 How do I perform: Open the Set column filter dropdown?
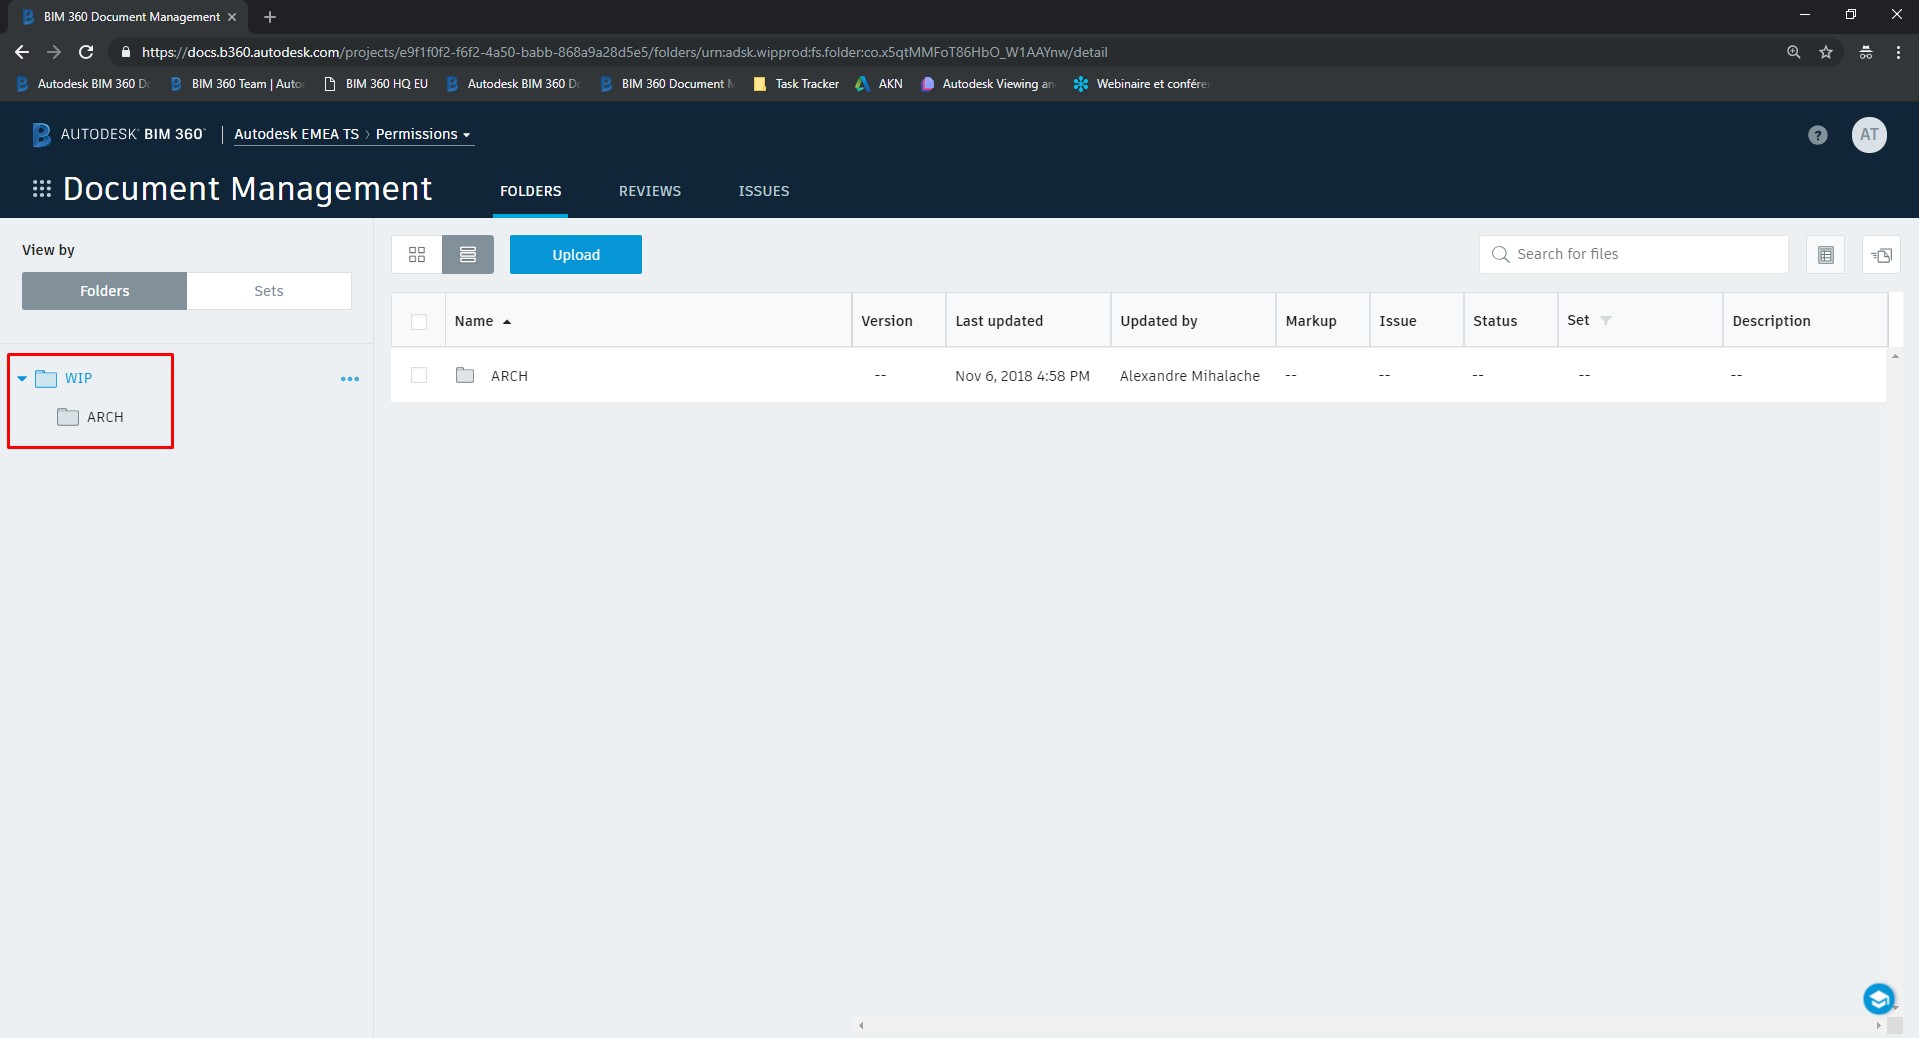pos(1606,320)
